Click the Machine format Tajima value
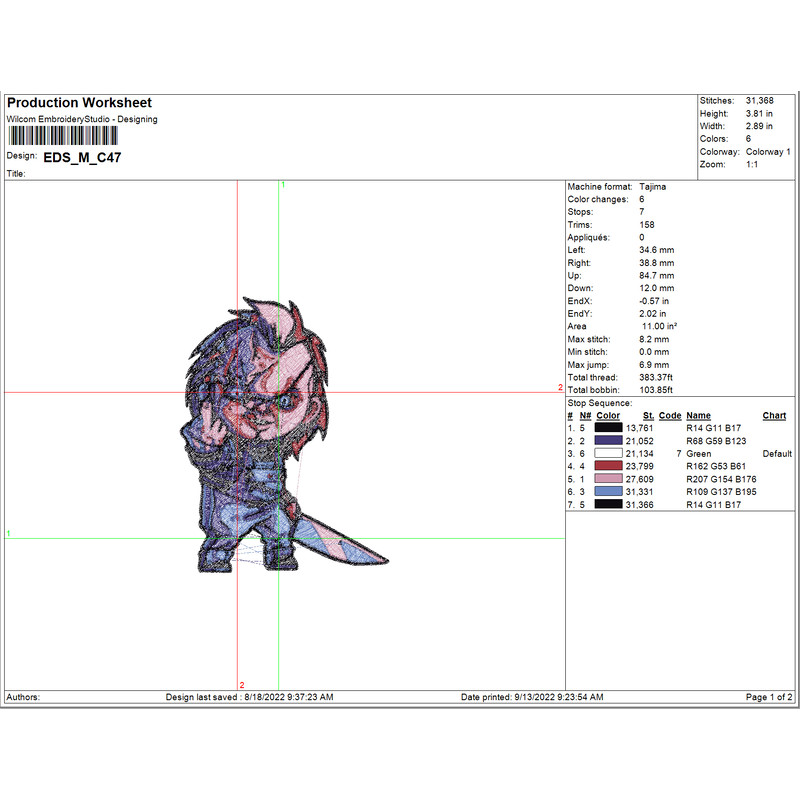Viewport: 800px width, 800px height. [x=652, y=187]
